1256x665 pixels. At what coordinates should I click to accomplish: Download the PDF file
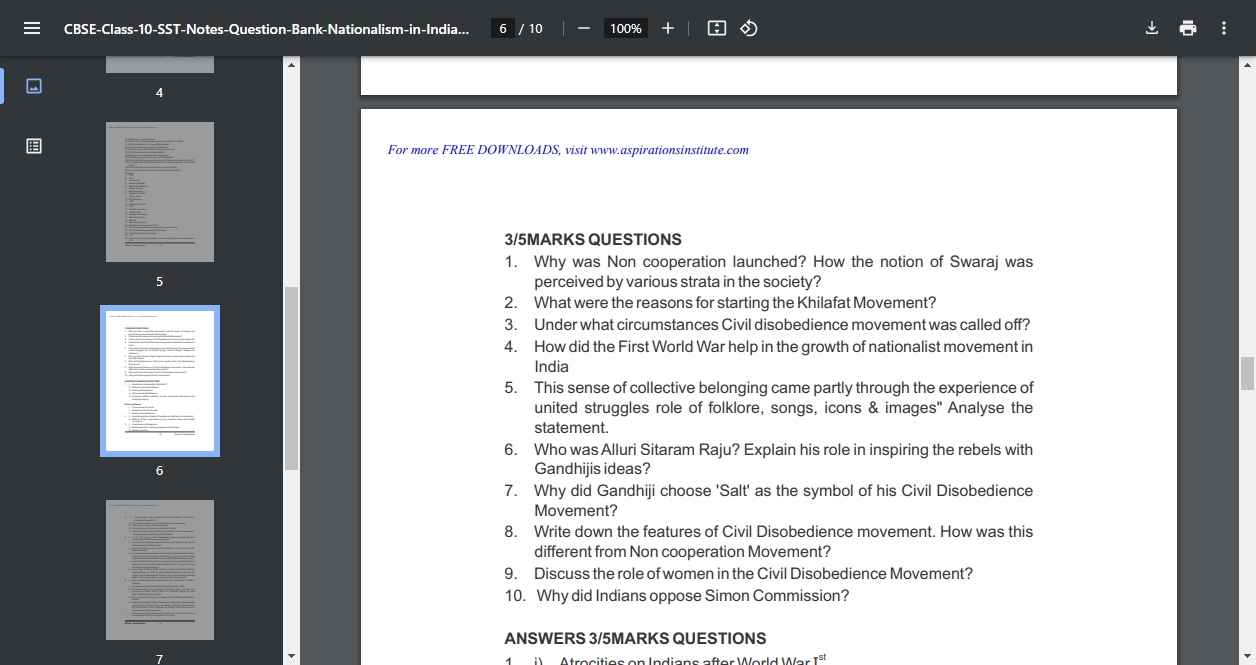[1152, 28]
